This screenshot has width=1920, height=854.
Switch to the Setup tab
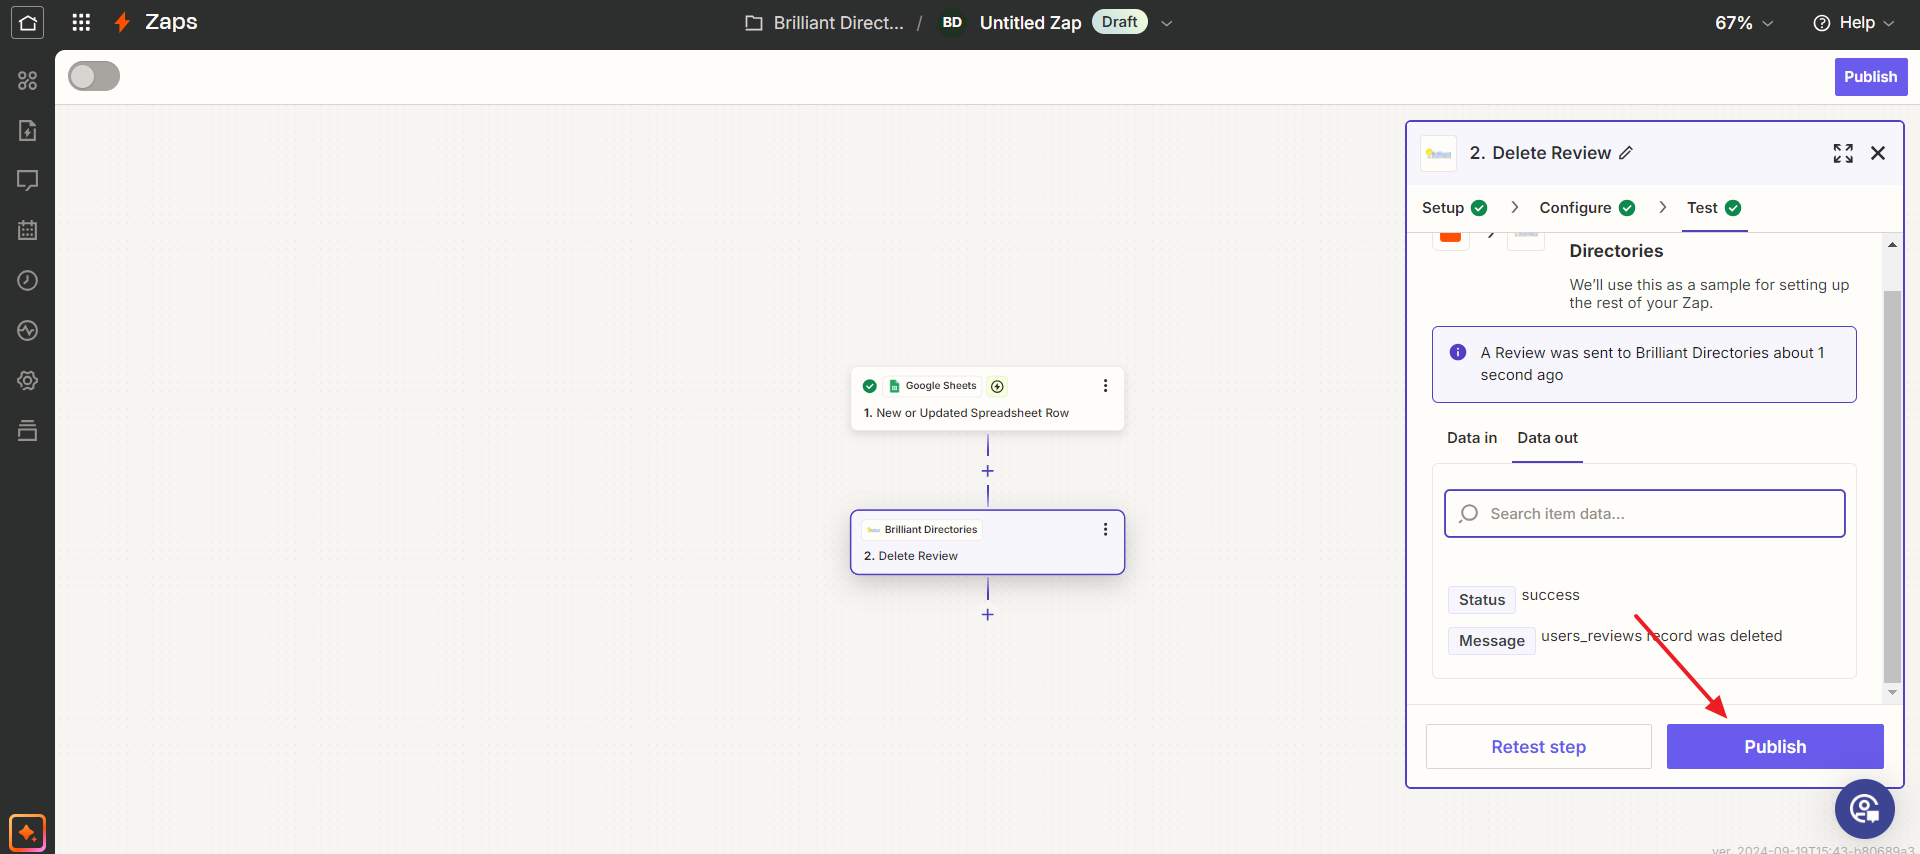click(x=1454, y=208)
